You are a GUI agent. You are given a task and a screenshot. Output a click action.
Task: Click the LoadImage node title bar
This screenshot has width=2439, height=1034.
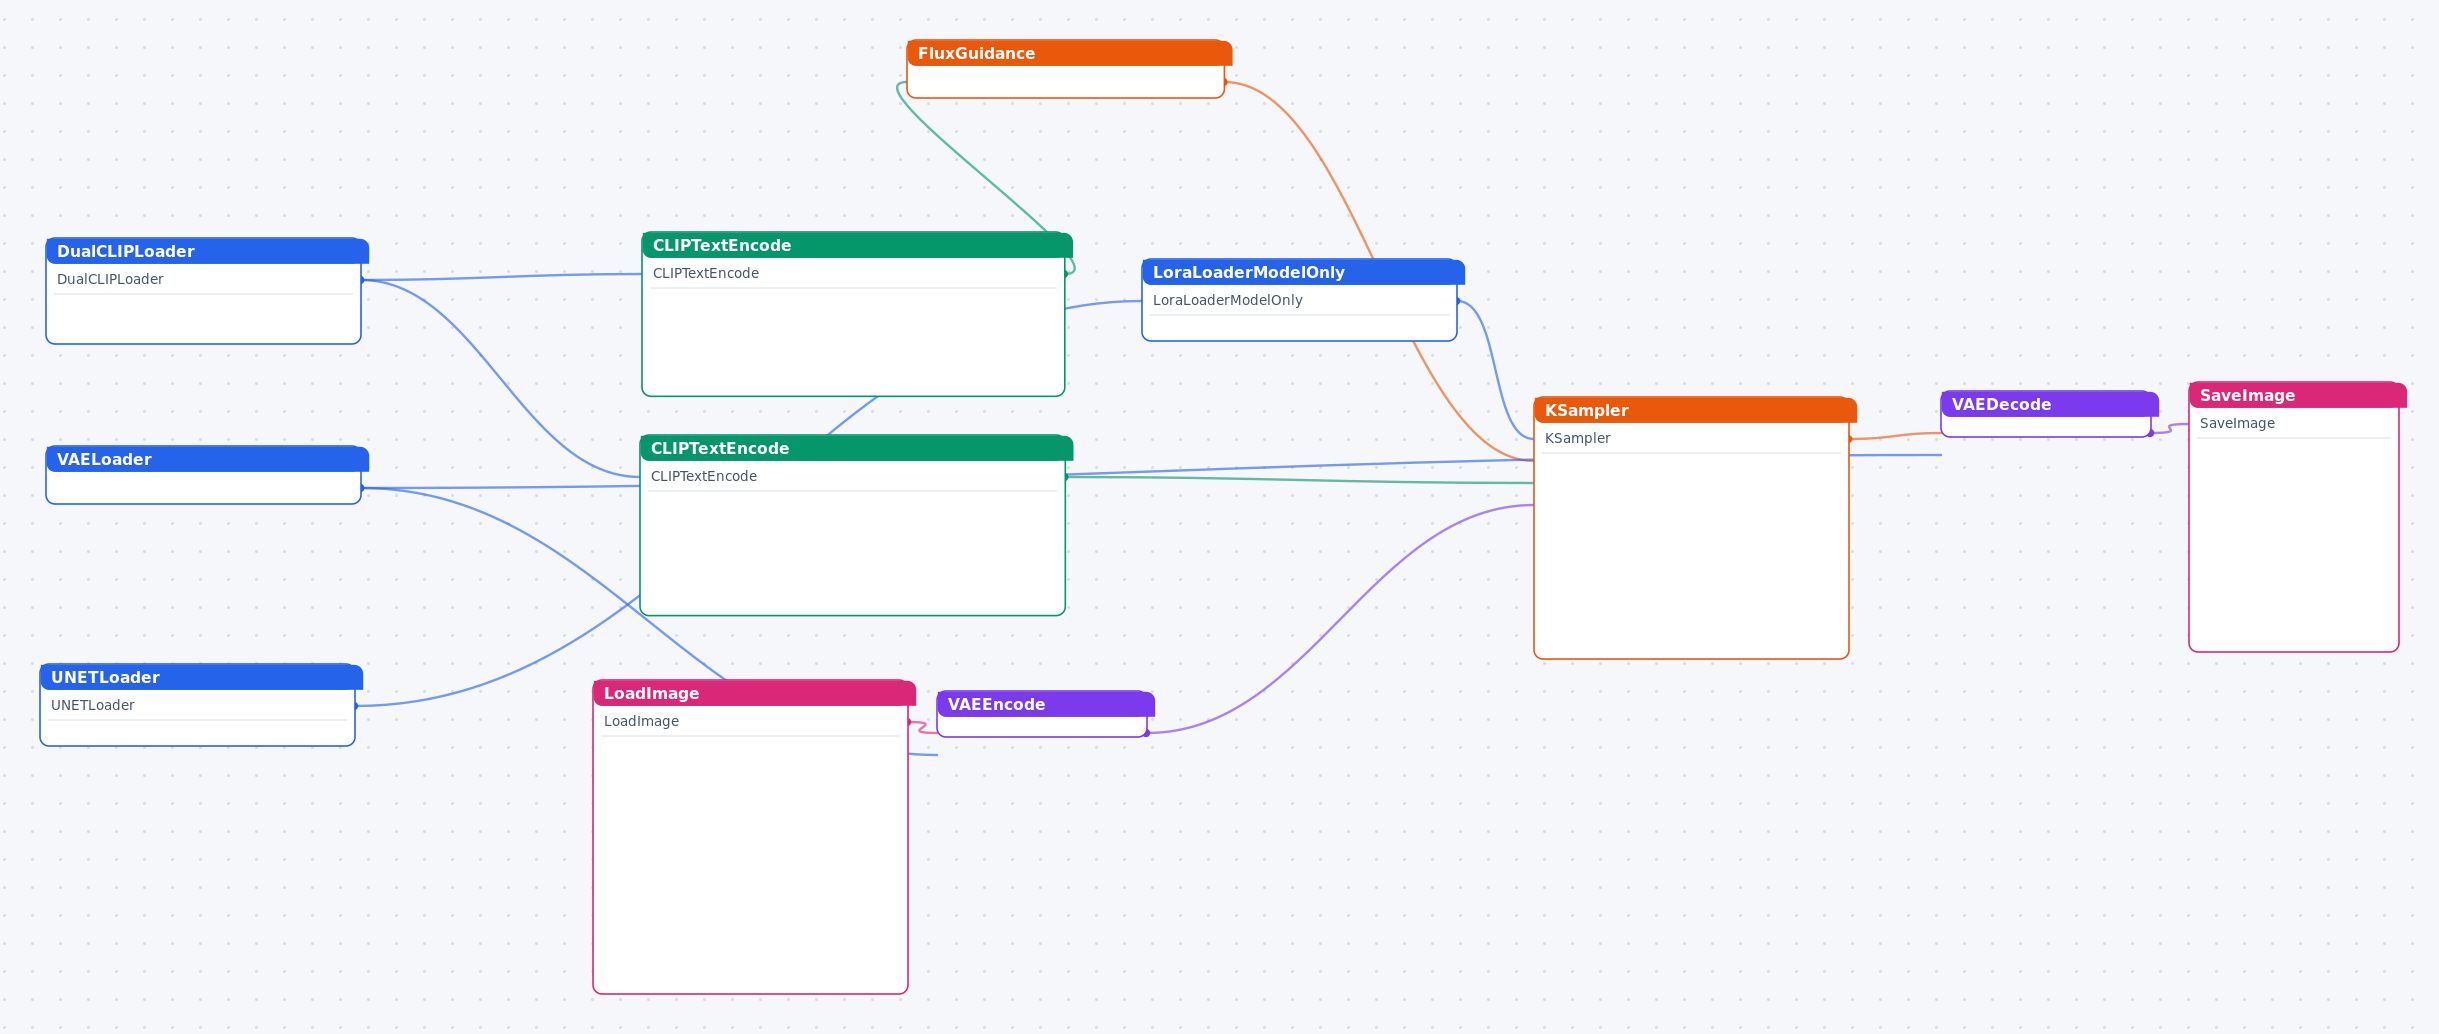pos(754,693)
